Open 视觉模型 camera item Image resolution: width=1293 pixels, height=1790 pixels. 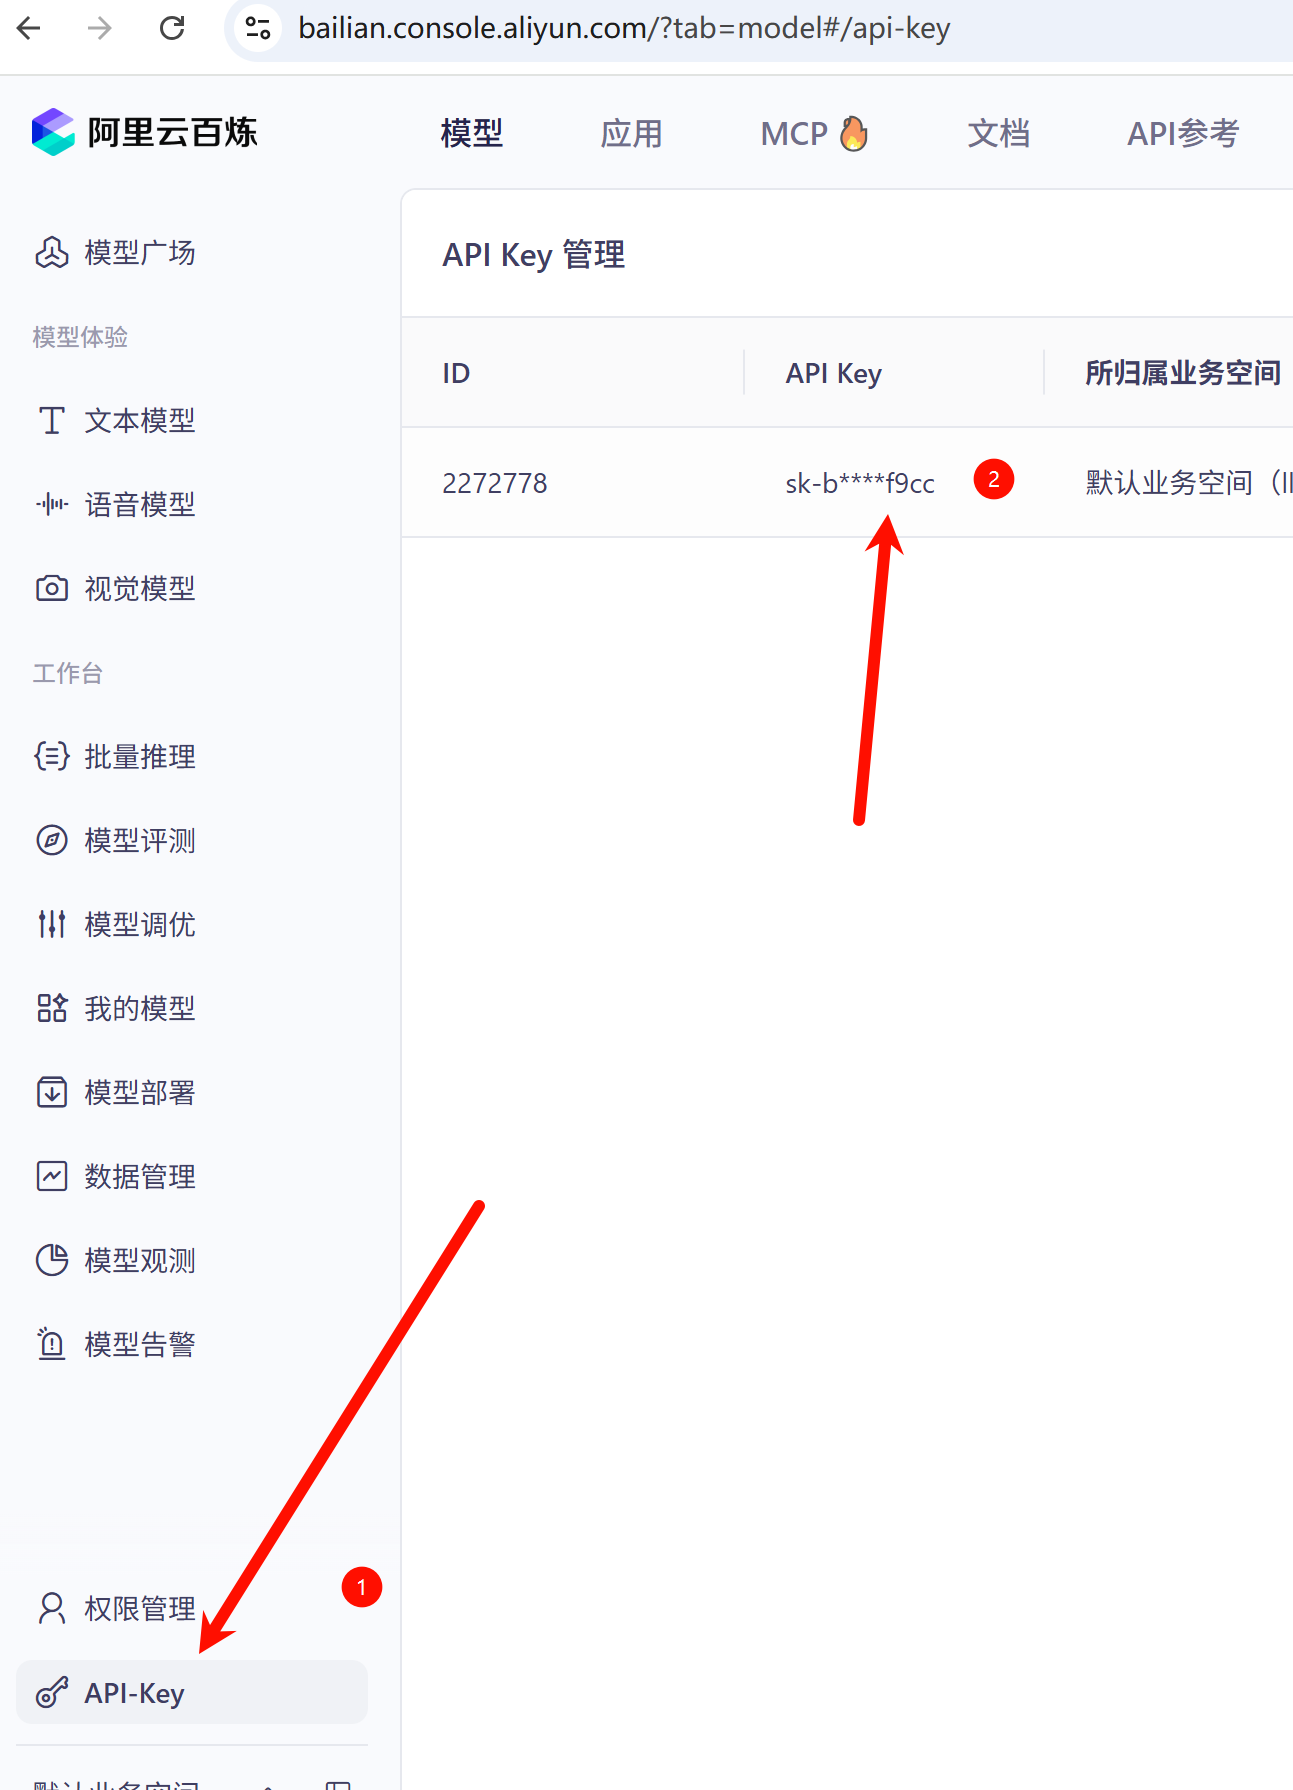[115, 589]
